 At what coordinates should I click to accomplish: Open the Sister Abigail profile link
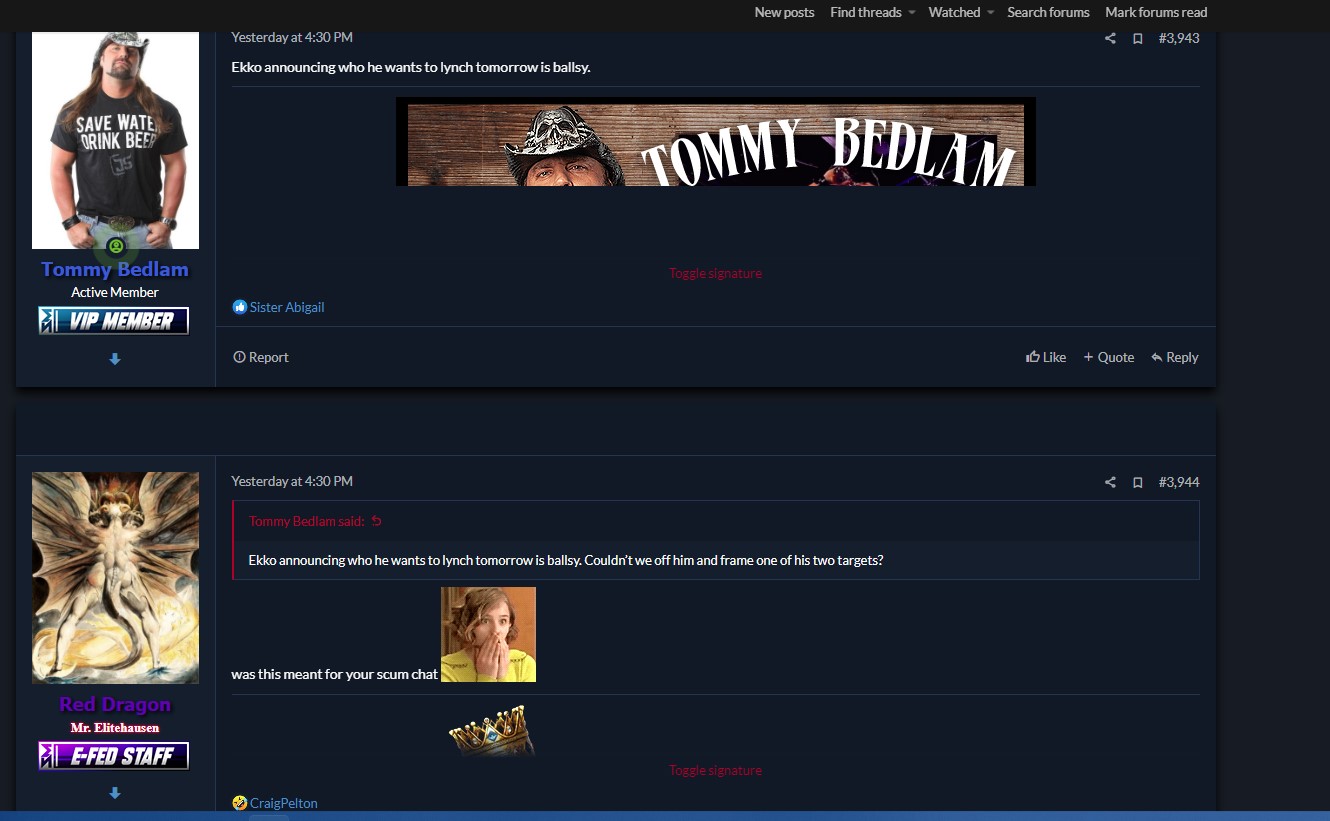[x=287, y=307]
